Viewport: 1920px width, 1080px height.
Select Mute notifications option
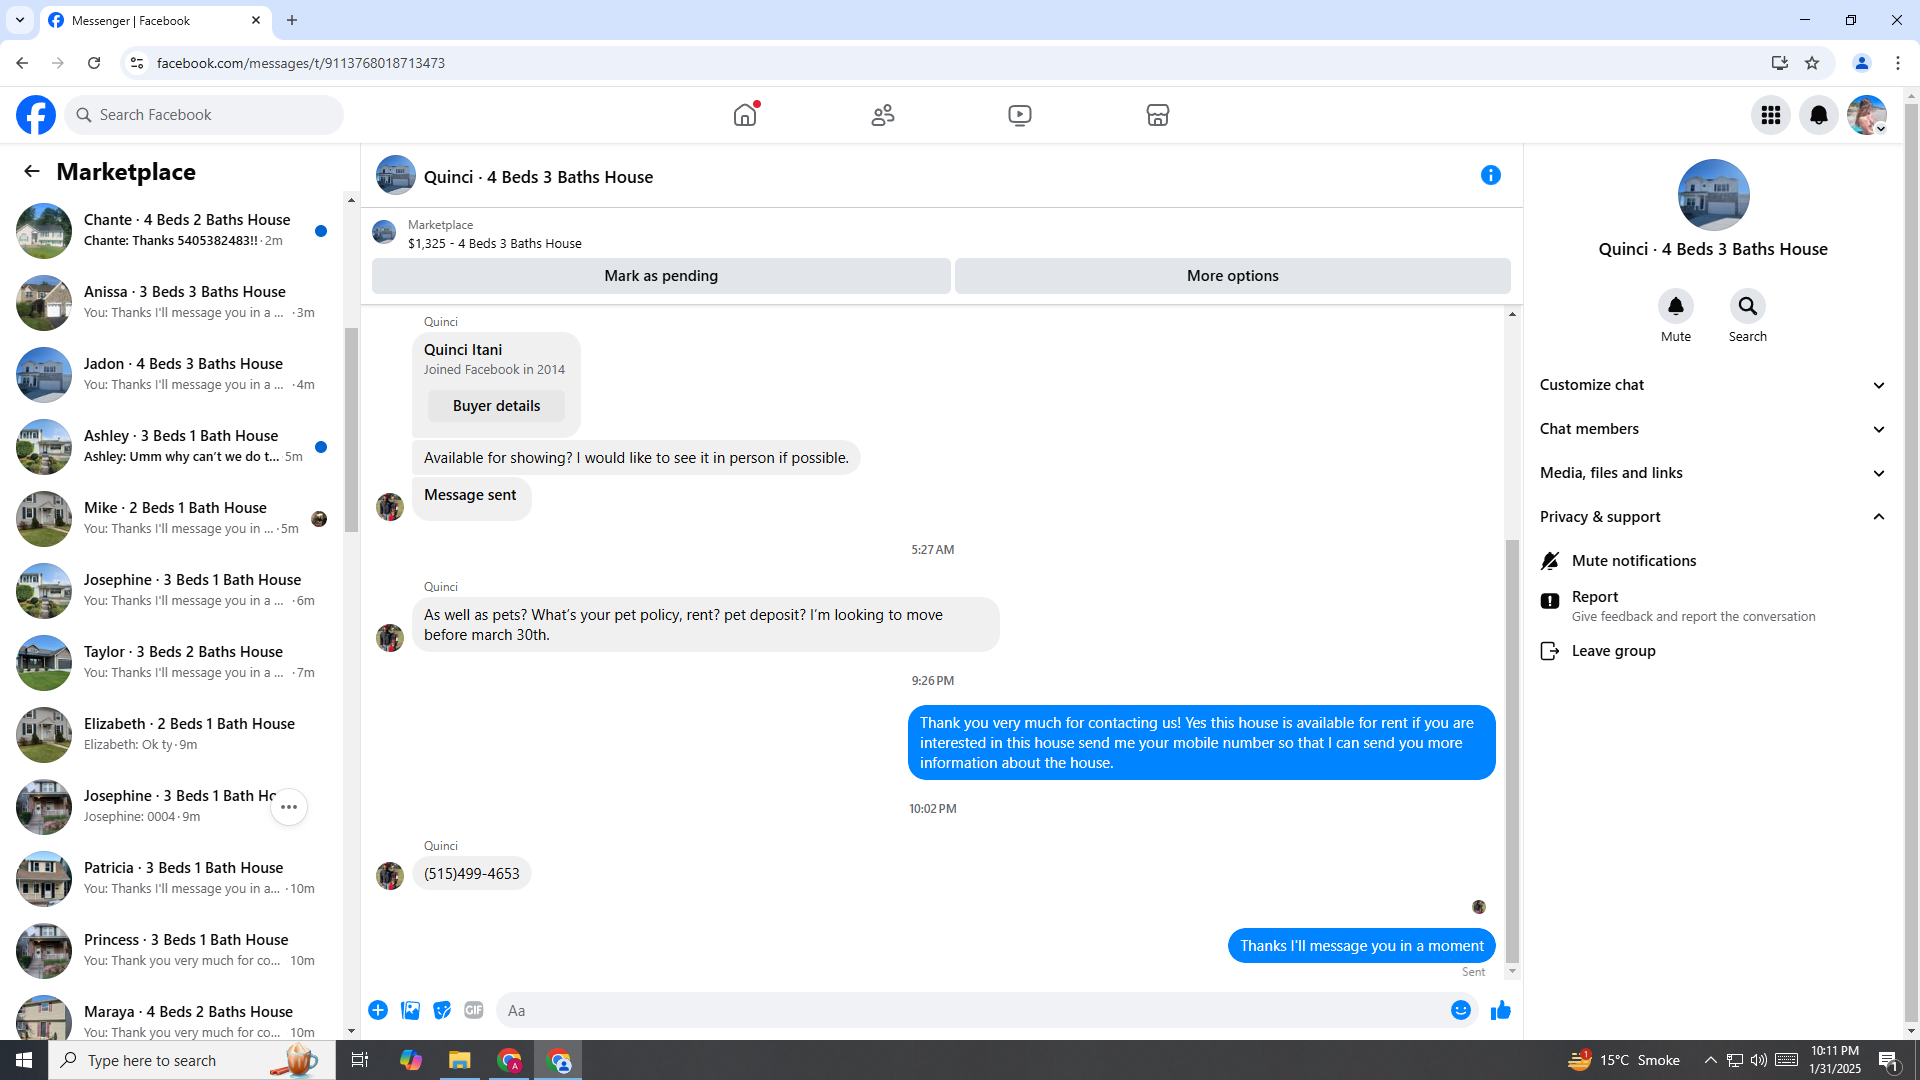pyautogui.click(x=1713, y=561)
